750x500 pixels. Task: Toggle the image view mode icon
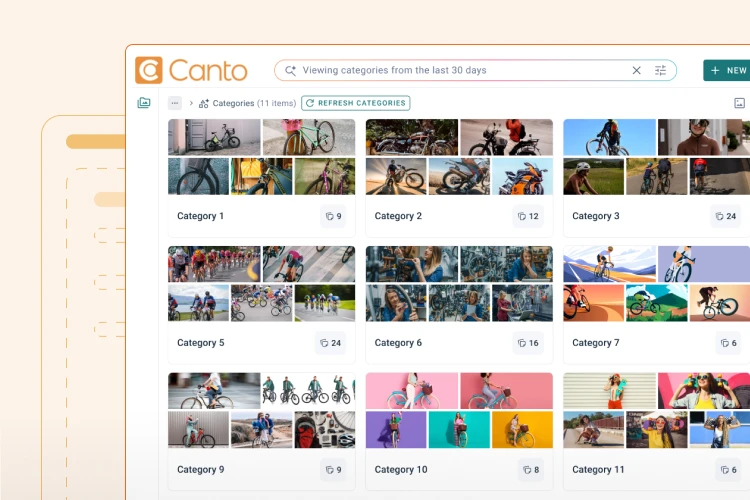(739, 103)
